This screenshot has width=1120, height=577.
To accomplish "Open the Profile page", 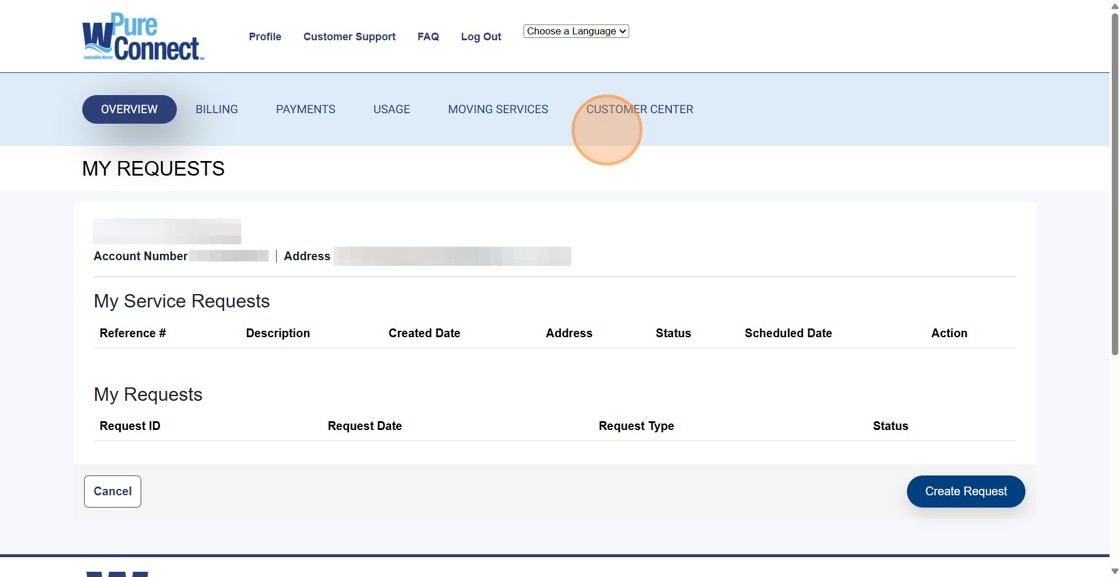I will pos(264,36).
